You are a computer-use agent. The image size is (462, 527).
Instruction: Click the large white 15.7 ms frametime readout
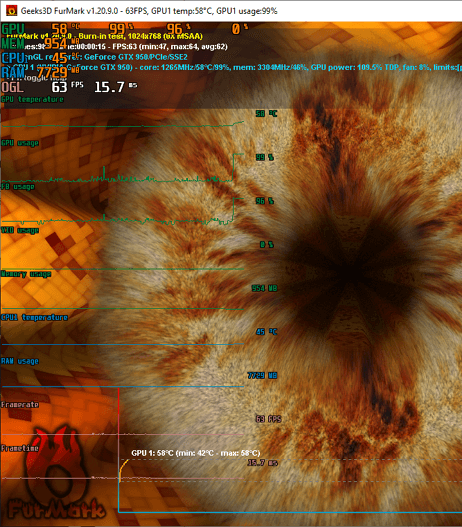click(x=116, y=87)
